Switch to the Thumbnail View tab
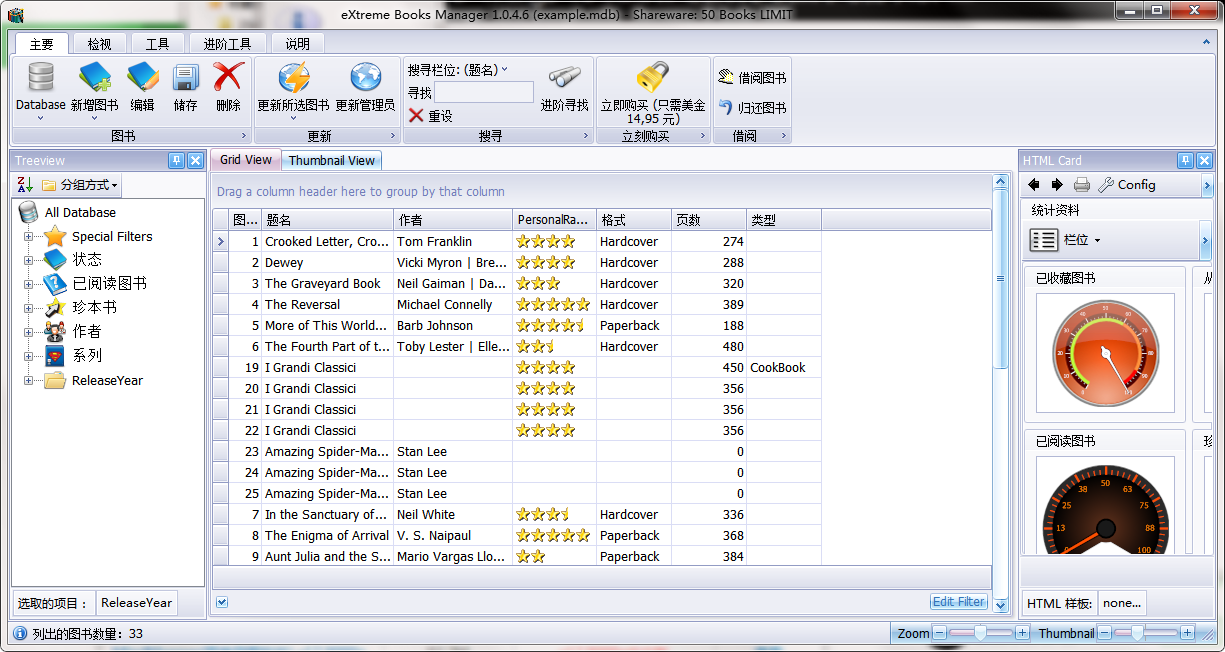1225x652 pixels. coord(332,160)
